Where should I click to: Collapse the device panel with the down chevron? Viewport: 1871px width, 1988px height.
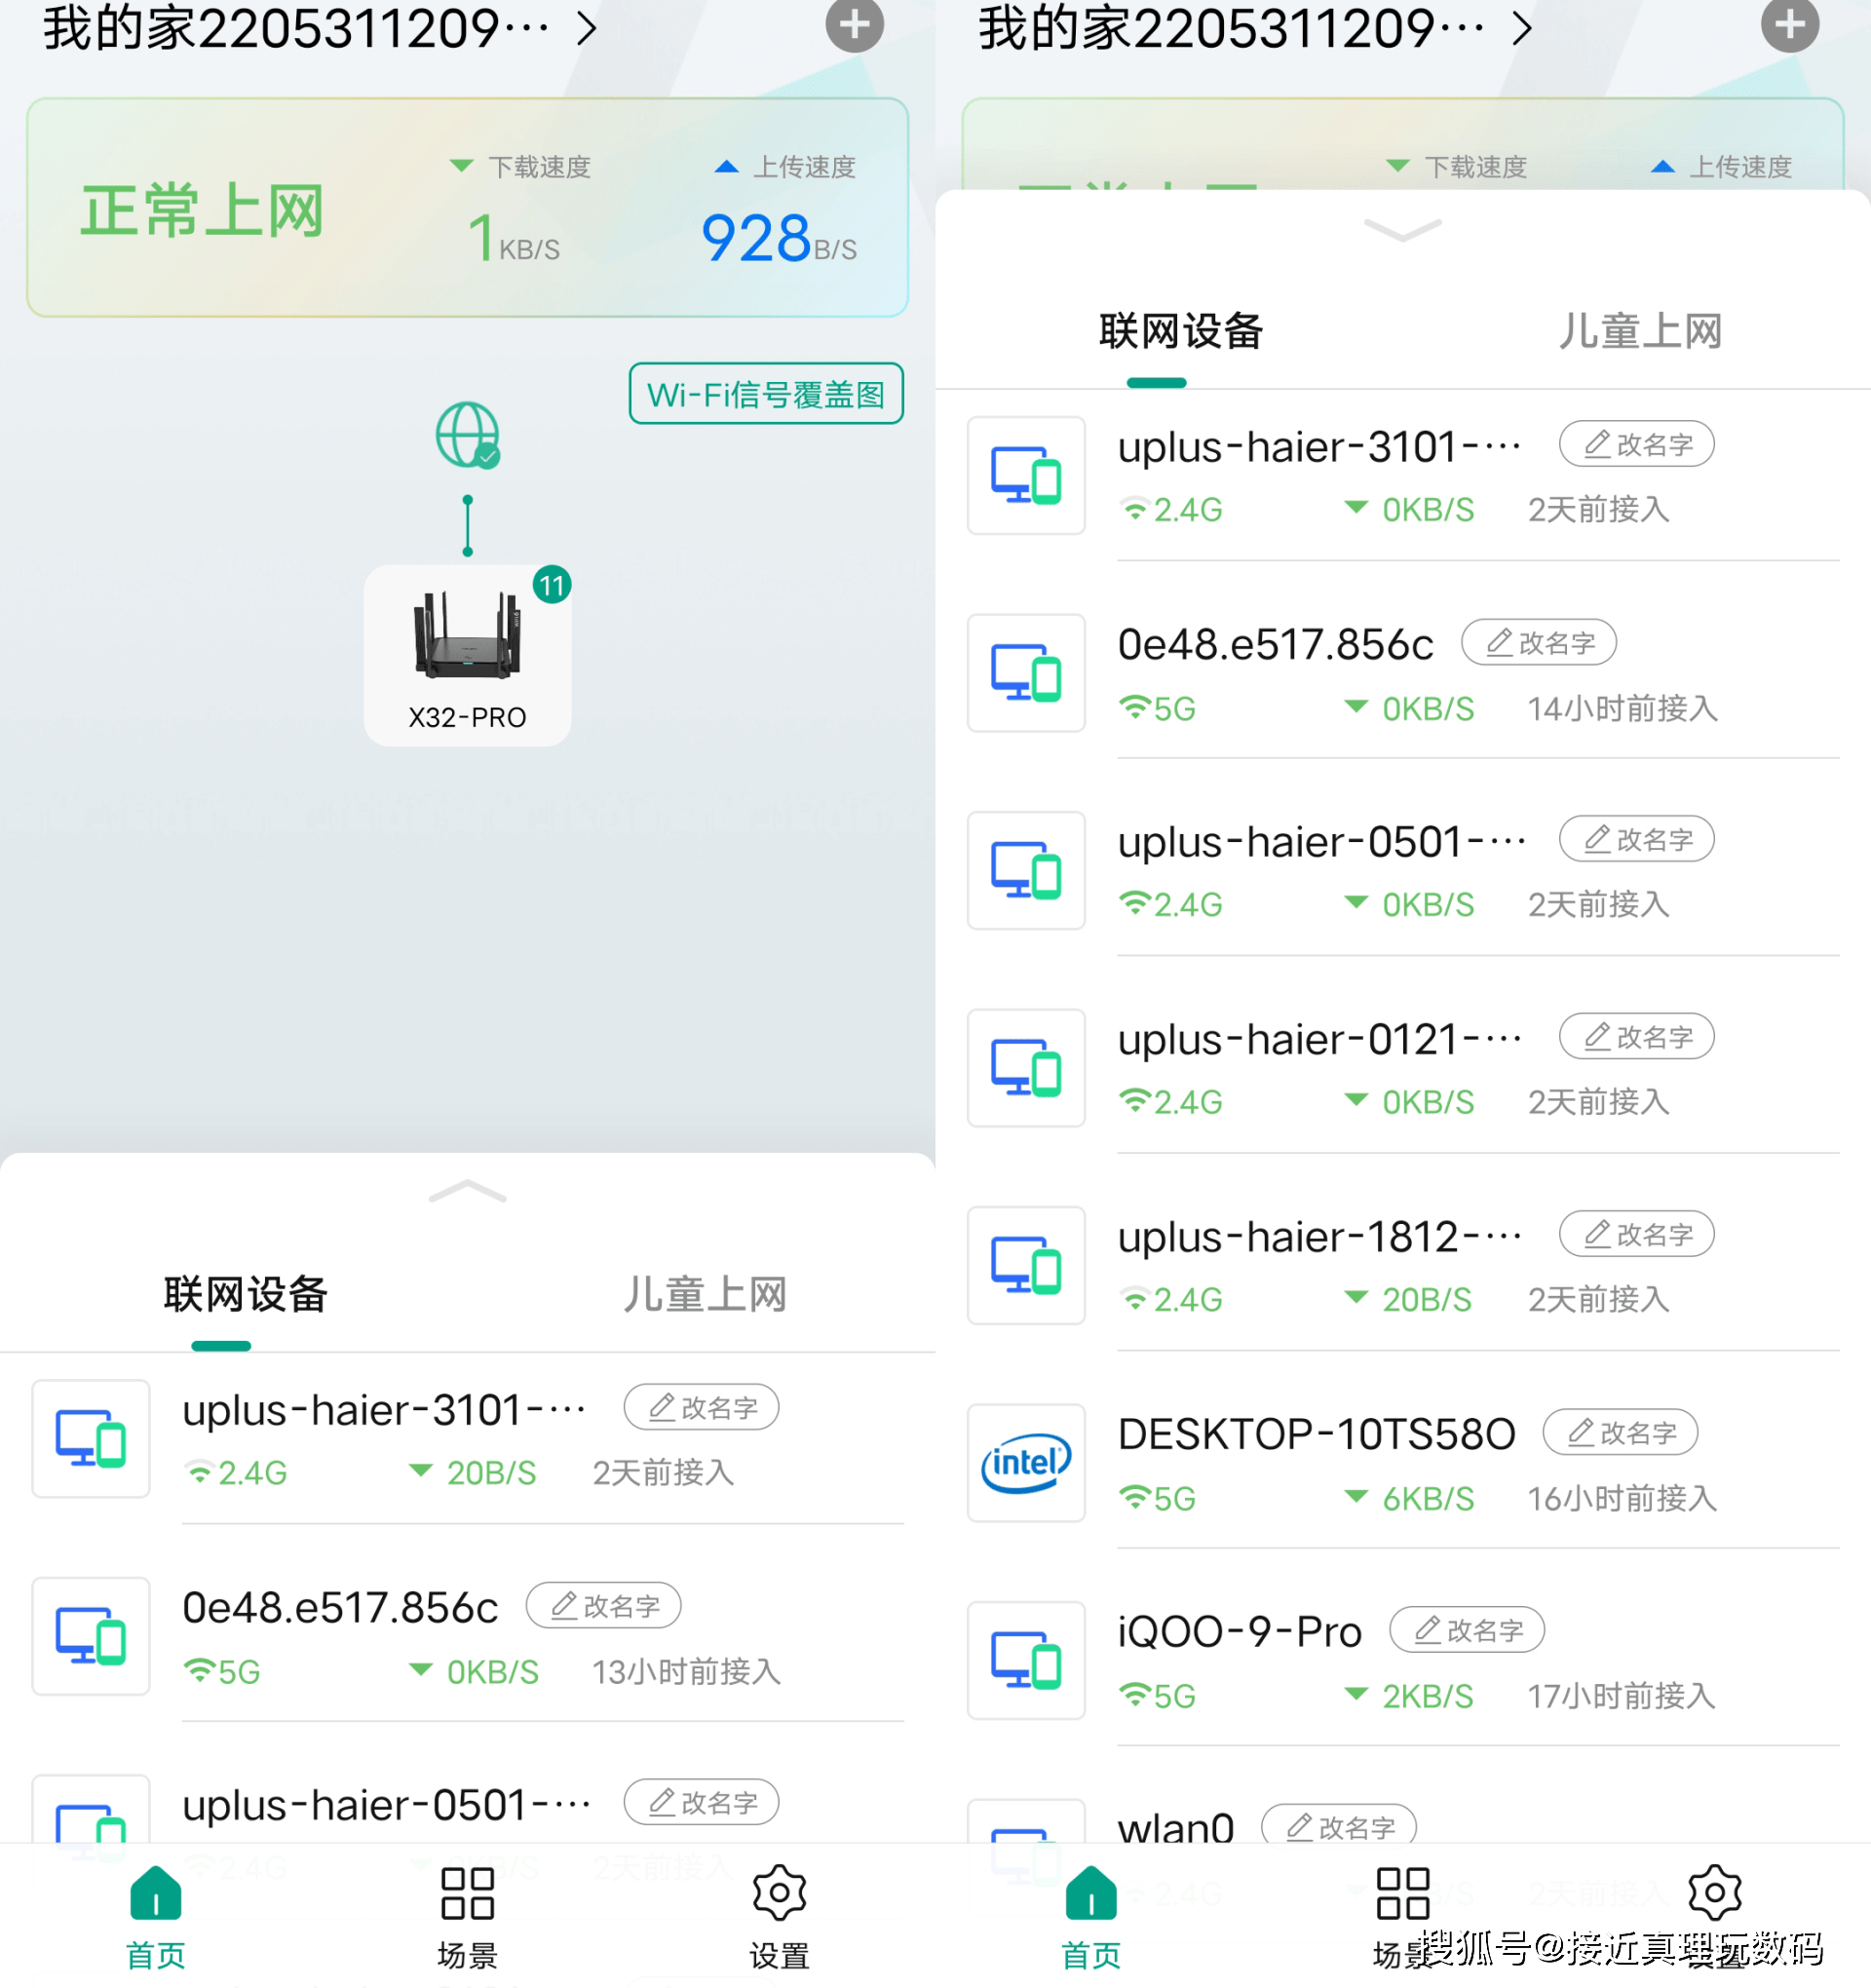pos(1402,231)
